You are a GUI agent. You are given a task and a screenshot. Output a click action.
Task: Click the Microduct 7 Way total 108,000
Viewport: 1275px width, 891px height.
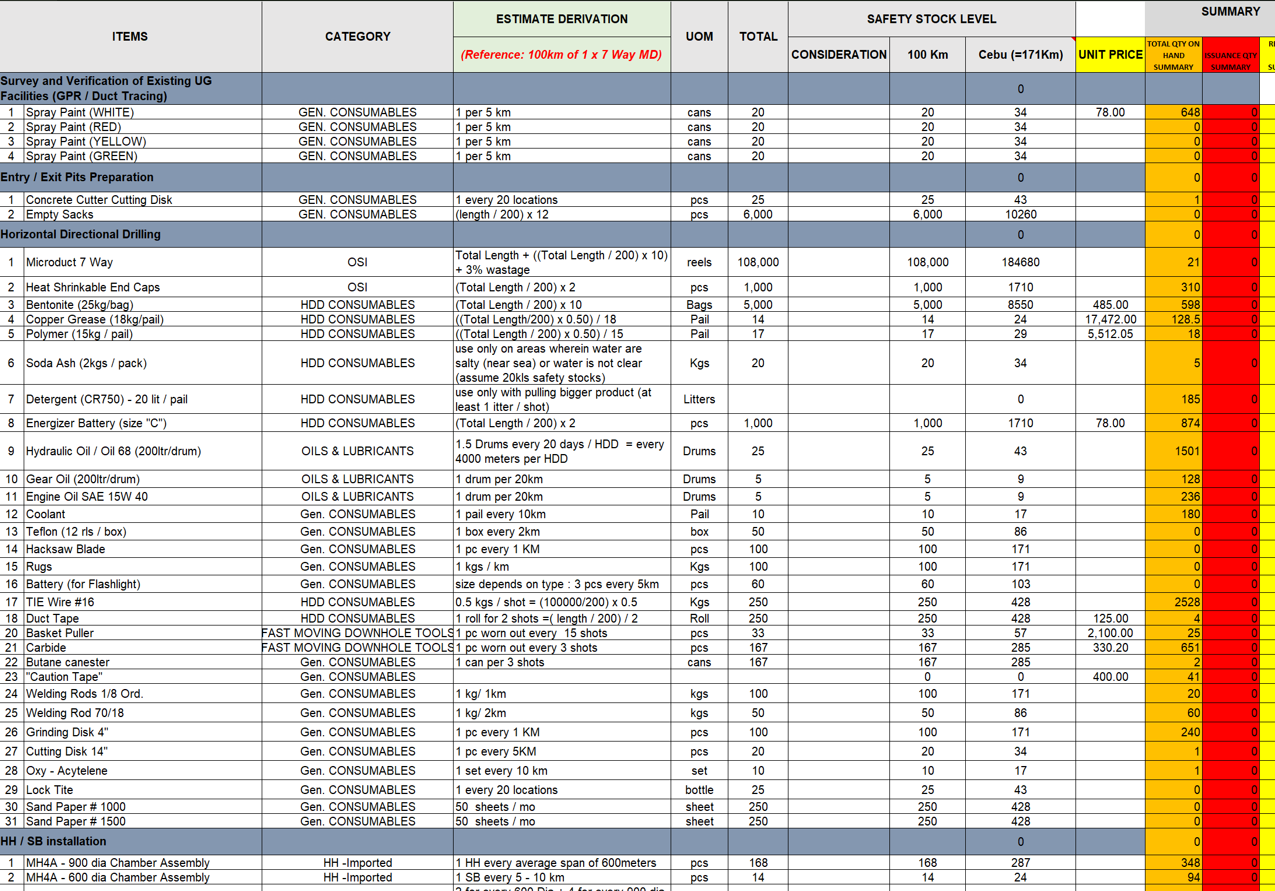tap(758, 262)
